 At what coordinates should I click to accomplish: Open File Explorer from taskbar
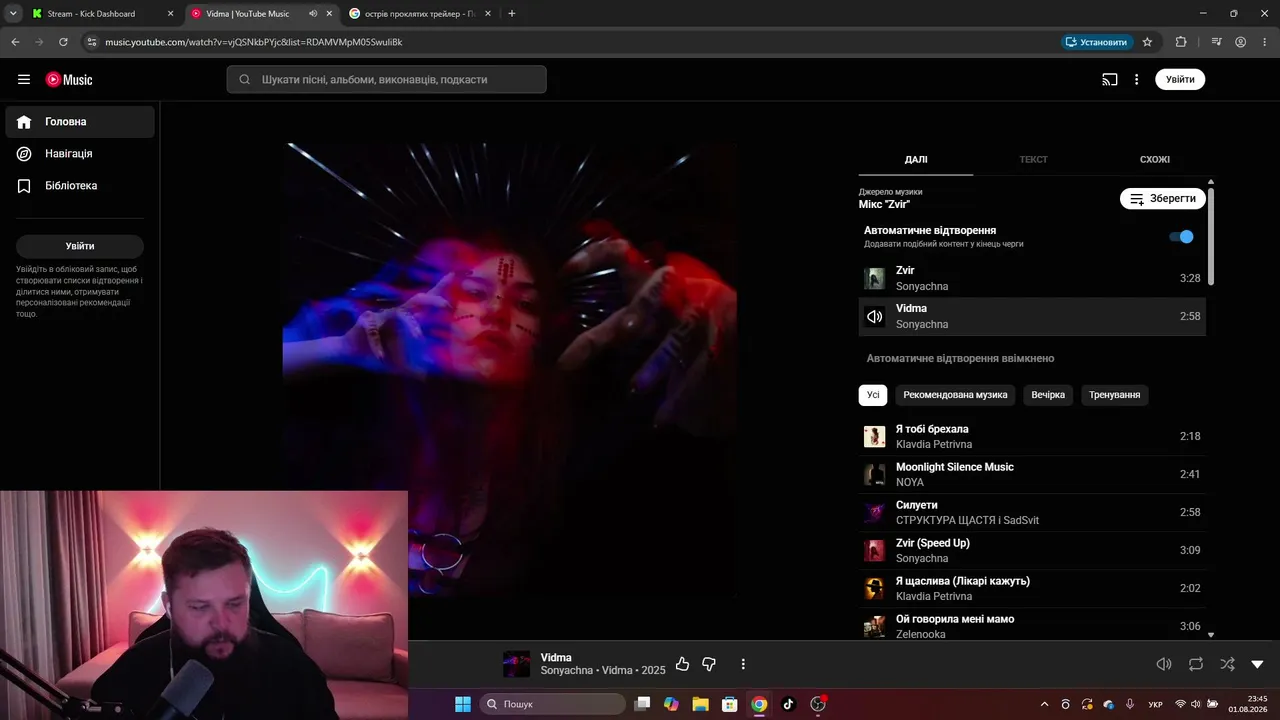(700, 704)
